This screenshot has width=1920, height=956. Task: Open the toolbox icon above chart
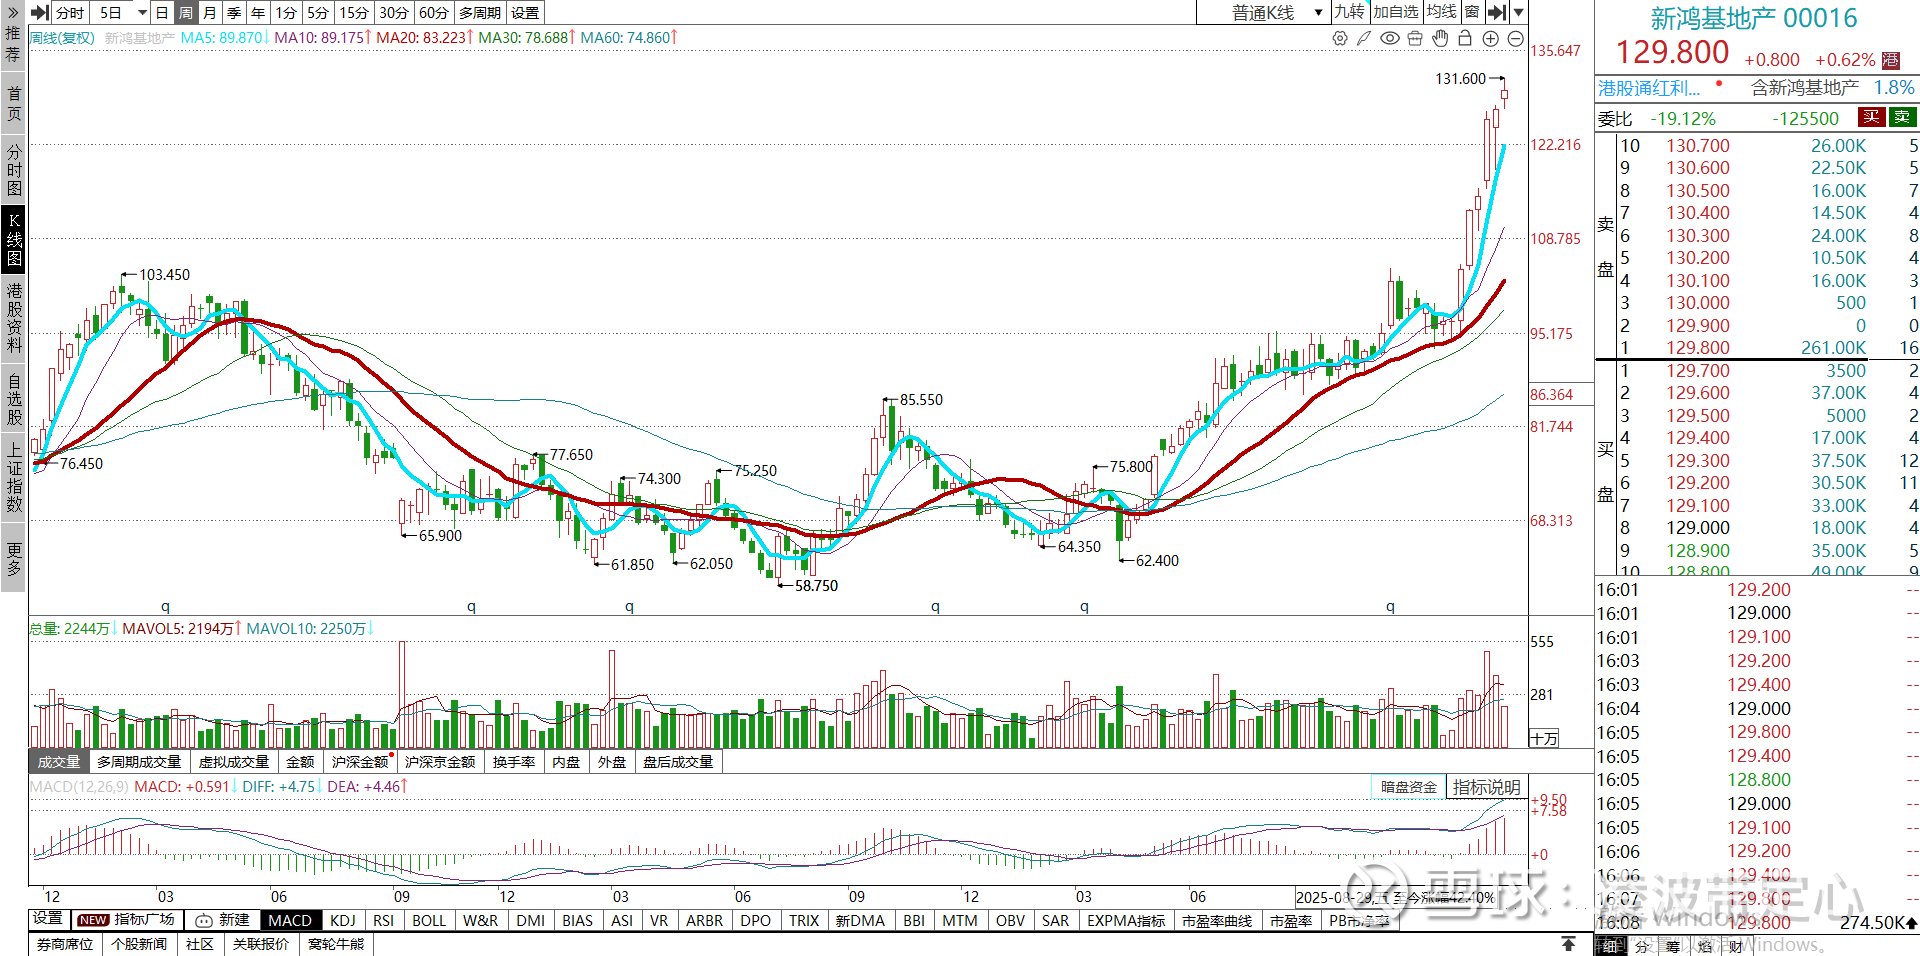pyautogui.click(x=1415, y=38)
